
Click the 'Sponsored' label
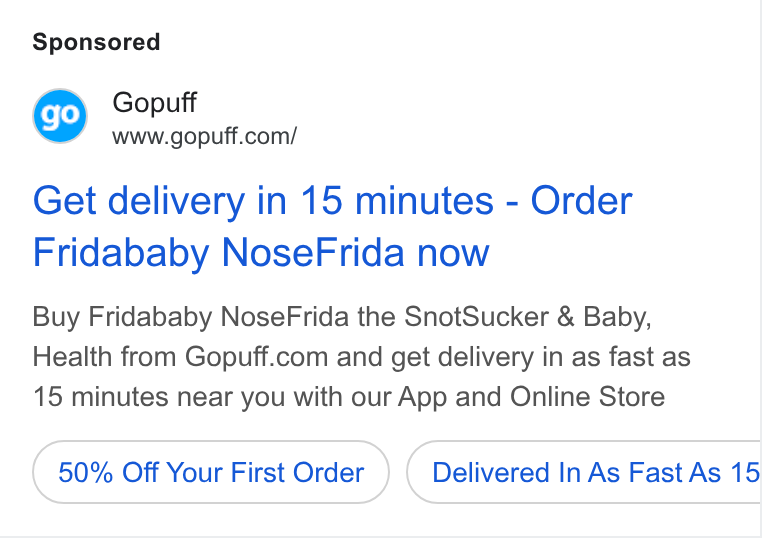coord(96,42)
